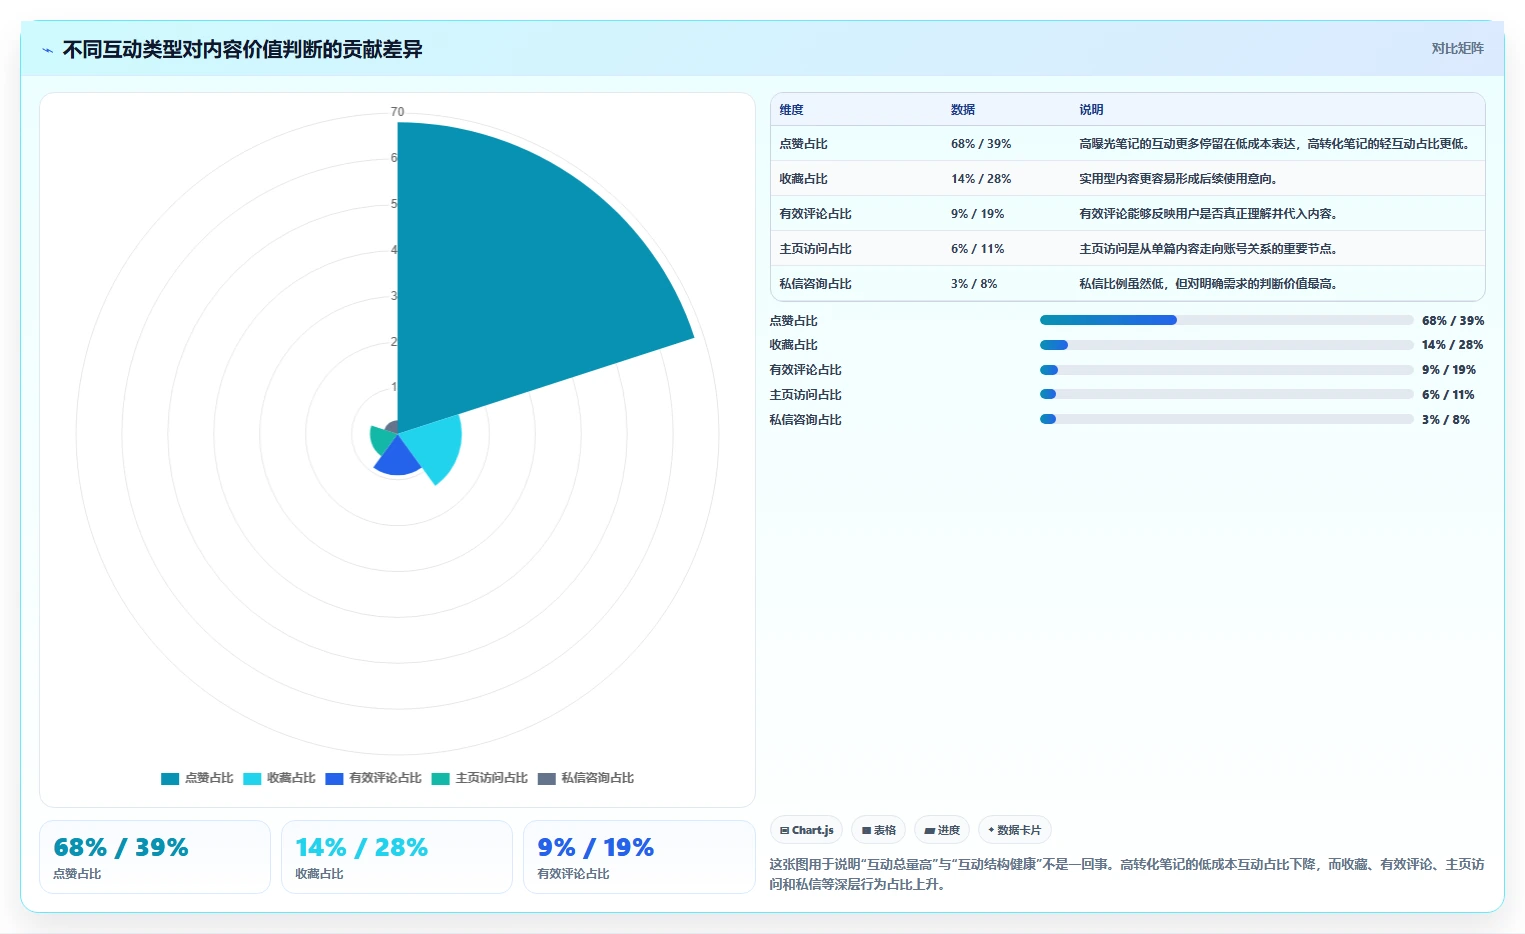
Task: Select the Chart.js tag
Action: point(807,830)
